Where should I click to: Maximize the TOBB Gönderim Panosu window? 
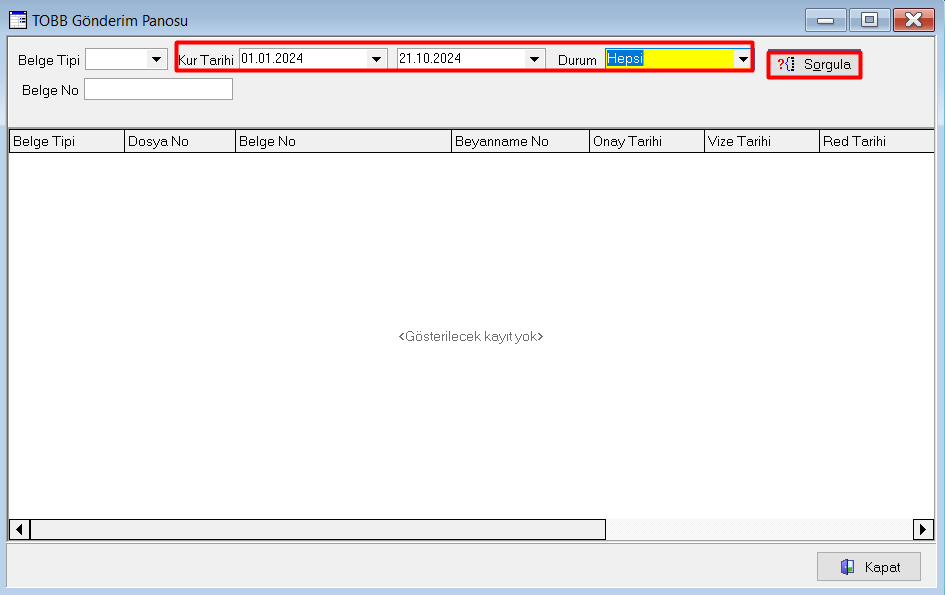pos(869,20)
